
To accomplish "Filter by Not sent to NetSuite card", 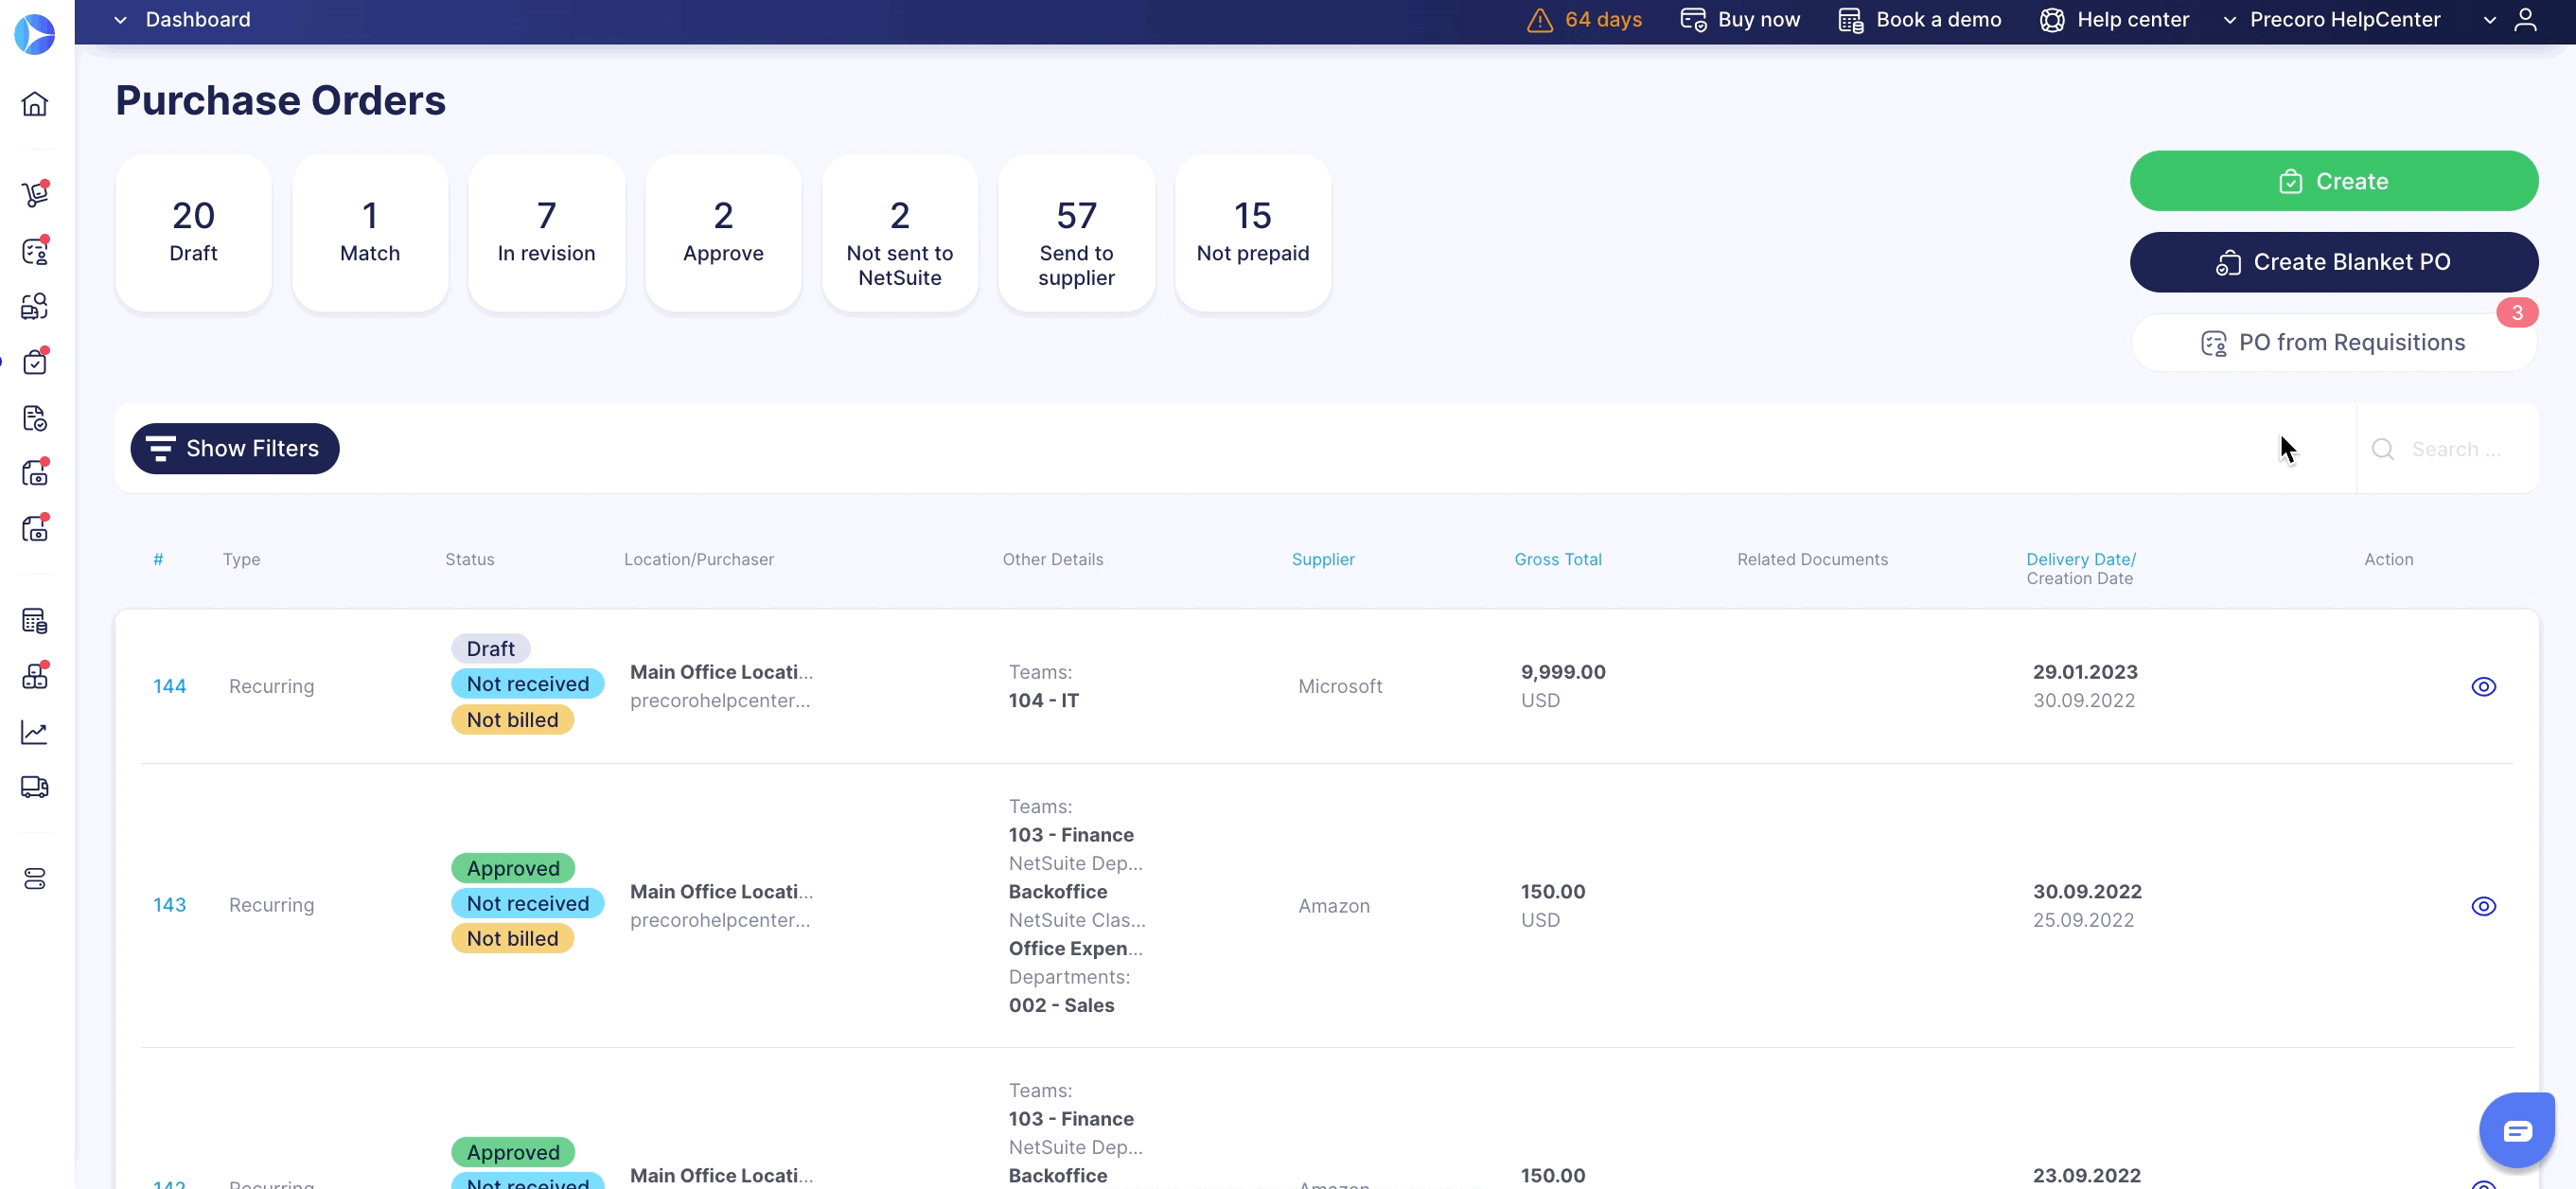I will [900, 232].
